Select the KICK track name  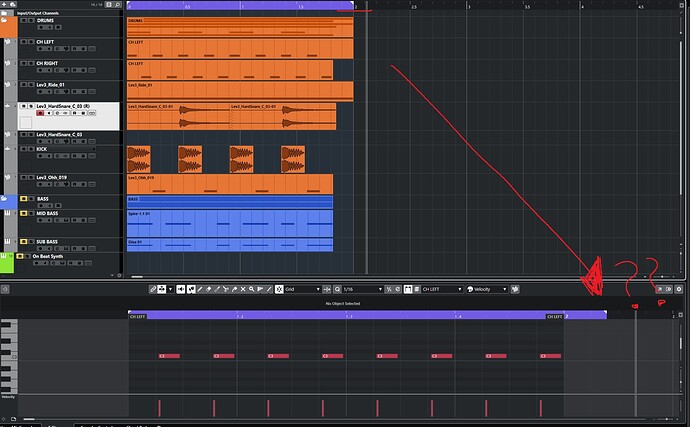(x=42, y=149)
